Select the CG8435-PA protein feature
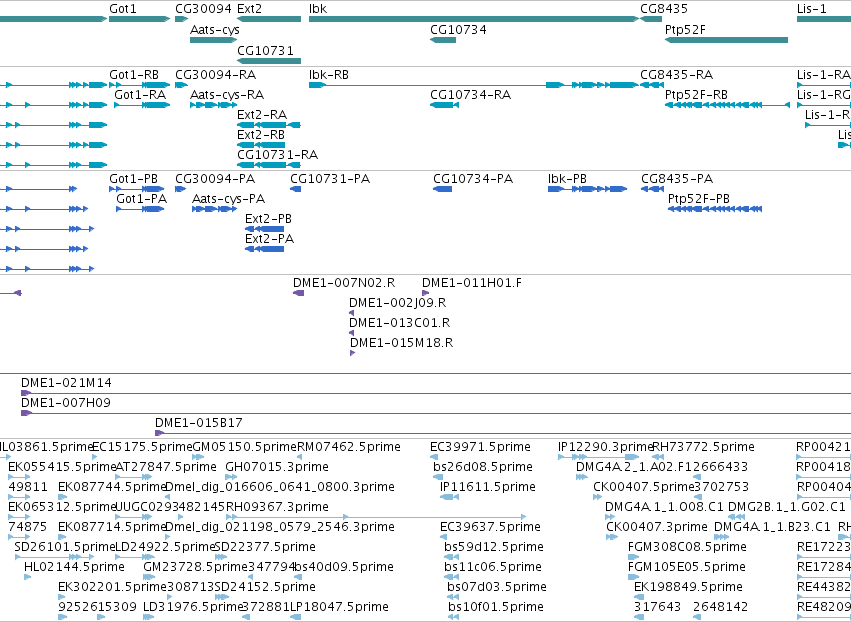 [x=652, y=189]
